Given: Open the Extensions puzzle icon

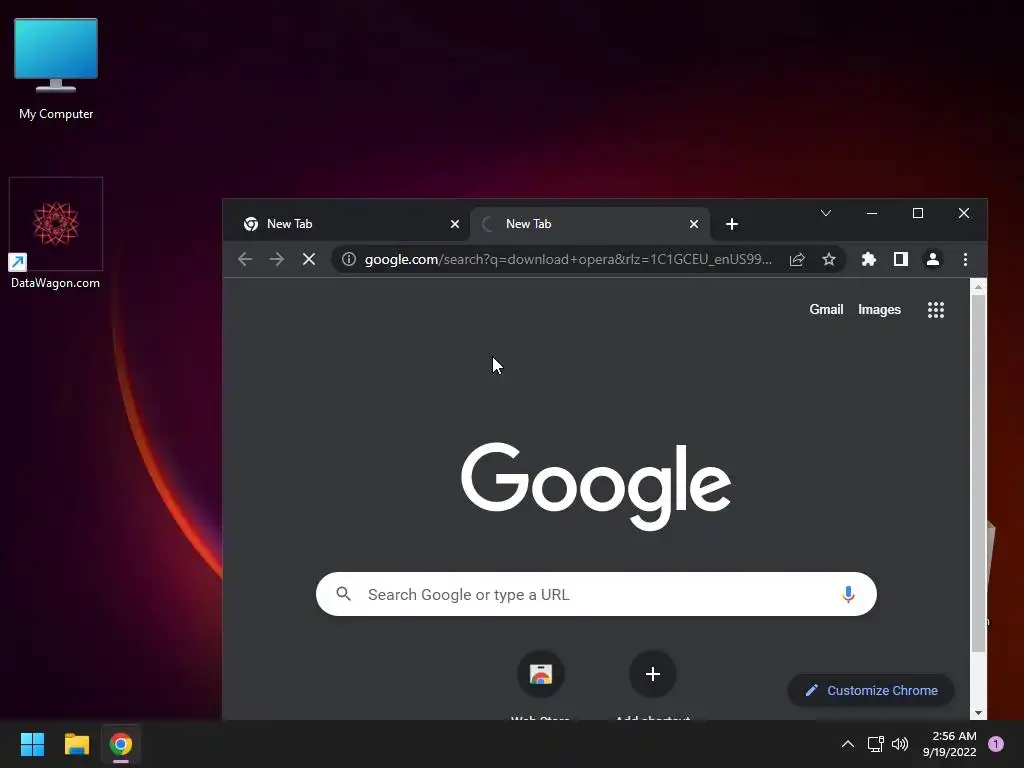Looking at the screenshot, I should [x=869, y=259].
